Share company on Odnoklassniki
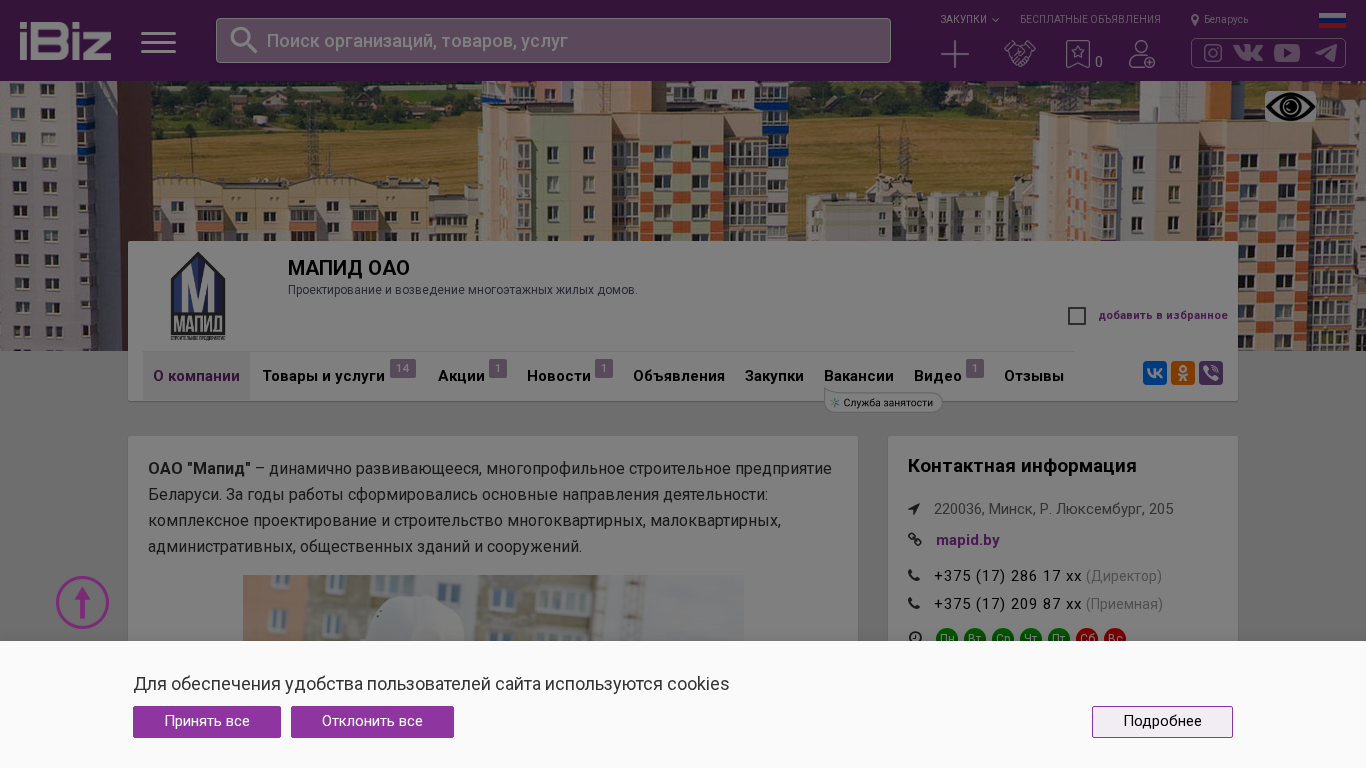 (1183, 373)
